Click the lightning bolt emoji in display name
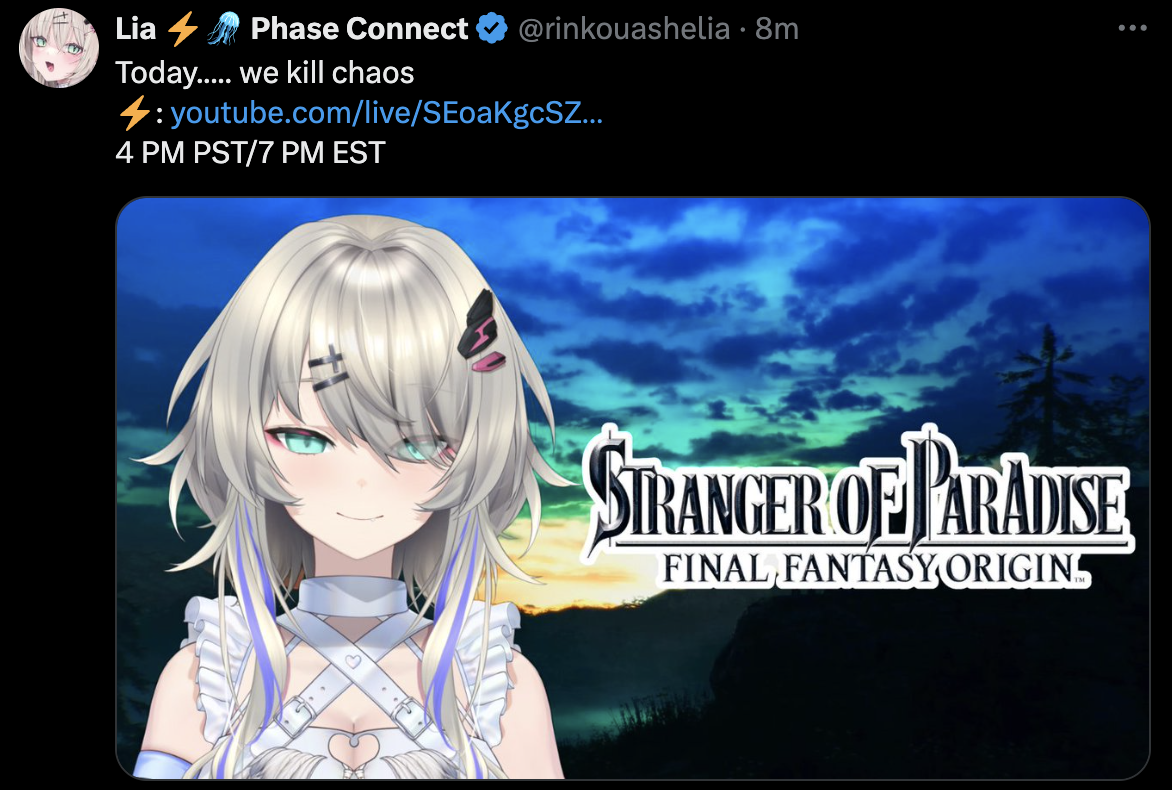Screen dimensions: 1172x790 (x=182, y=28)
